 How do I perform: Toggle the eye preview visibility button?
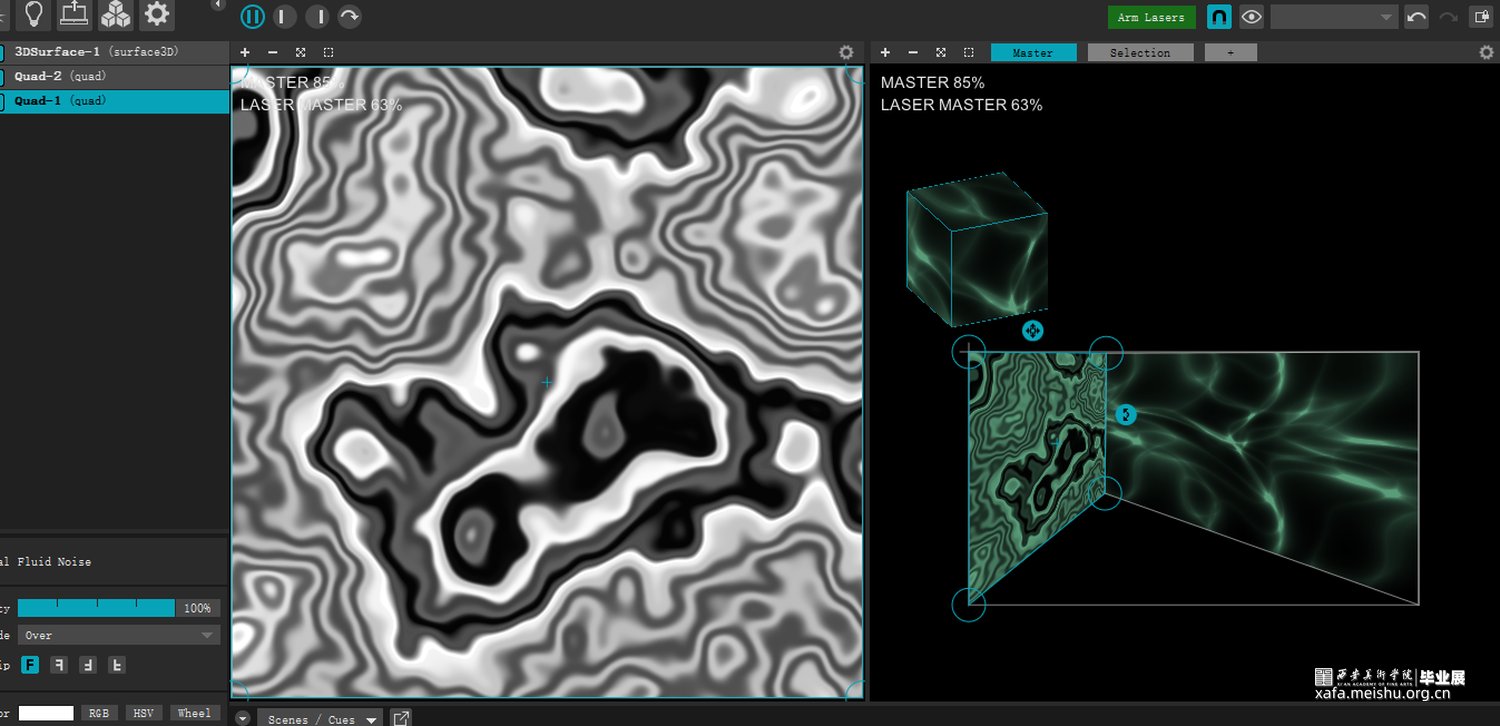tap(1251, 17)
